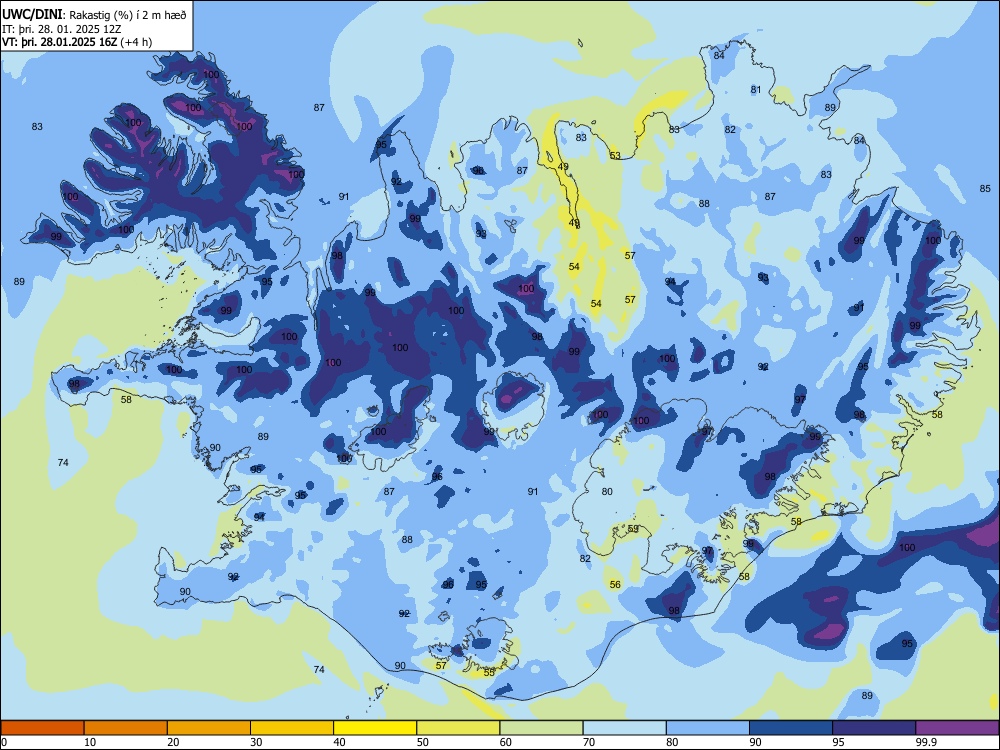Image resolution: width=1000 pixels, height=750 pixels.
Task: Select the medium blue 80–90 legend swatch
Action: (x=707, y=728)
